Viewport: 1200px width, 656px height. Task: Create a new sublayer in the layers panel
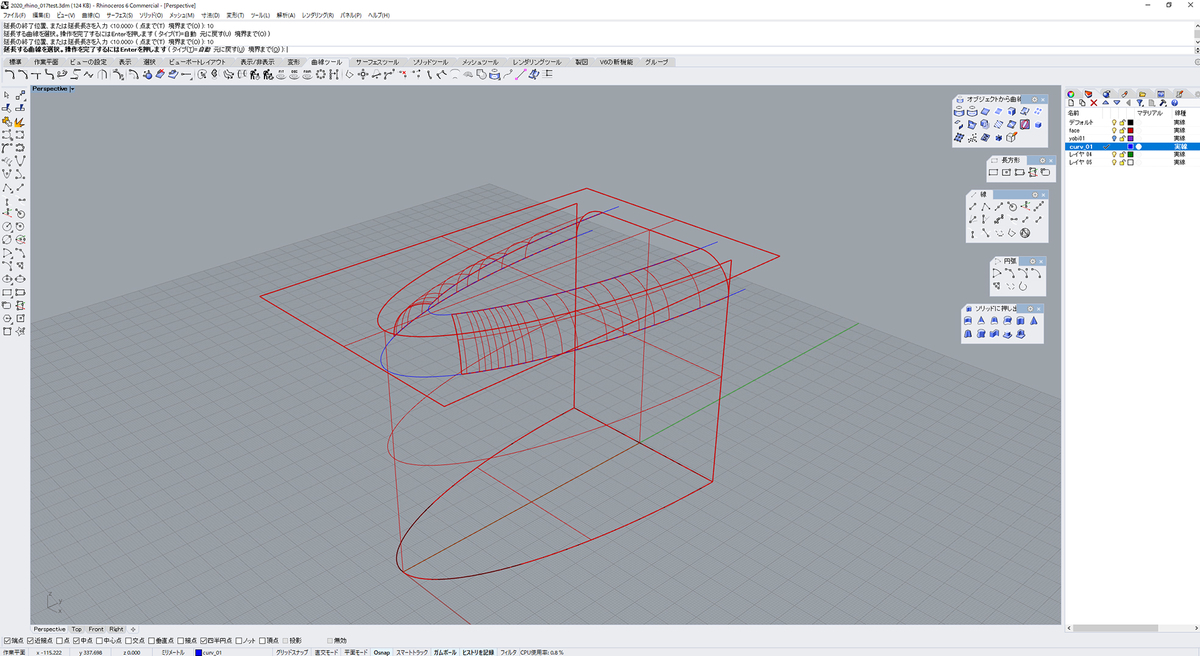pyautogui.click(x=1082, y=103)
